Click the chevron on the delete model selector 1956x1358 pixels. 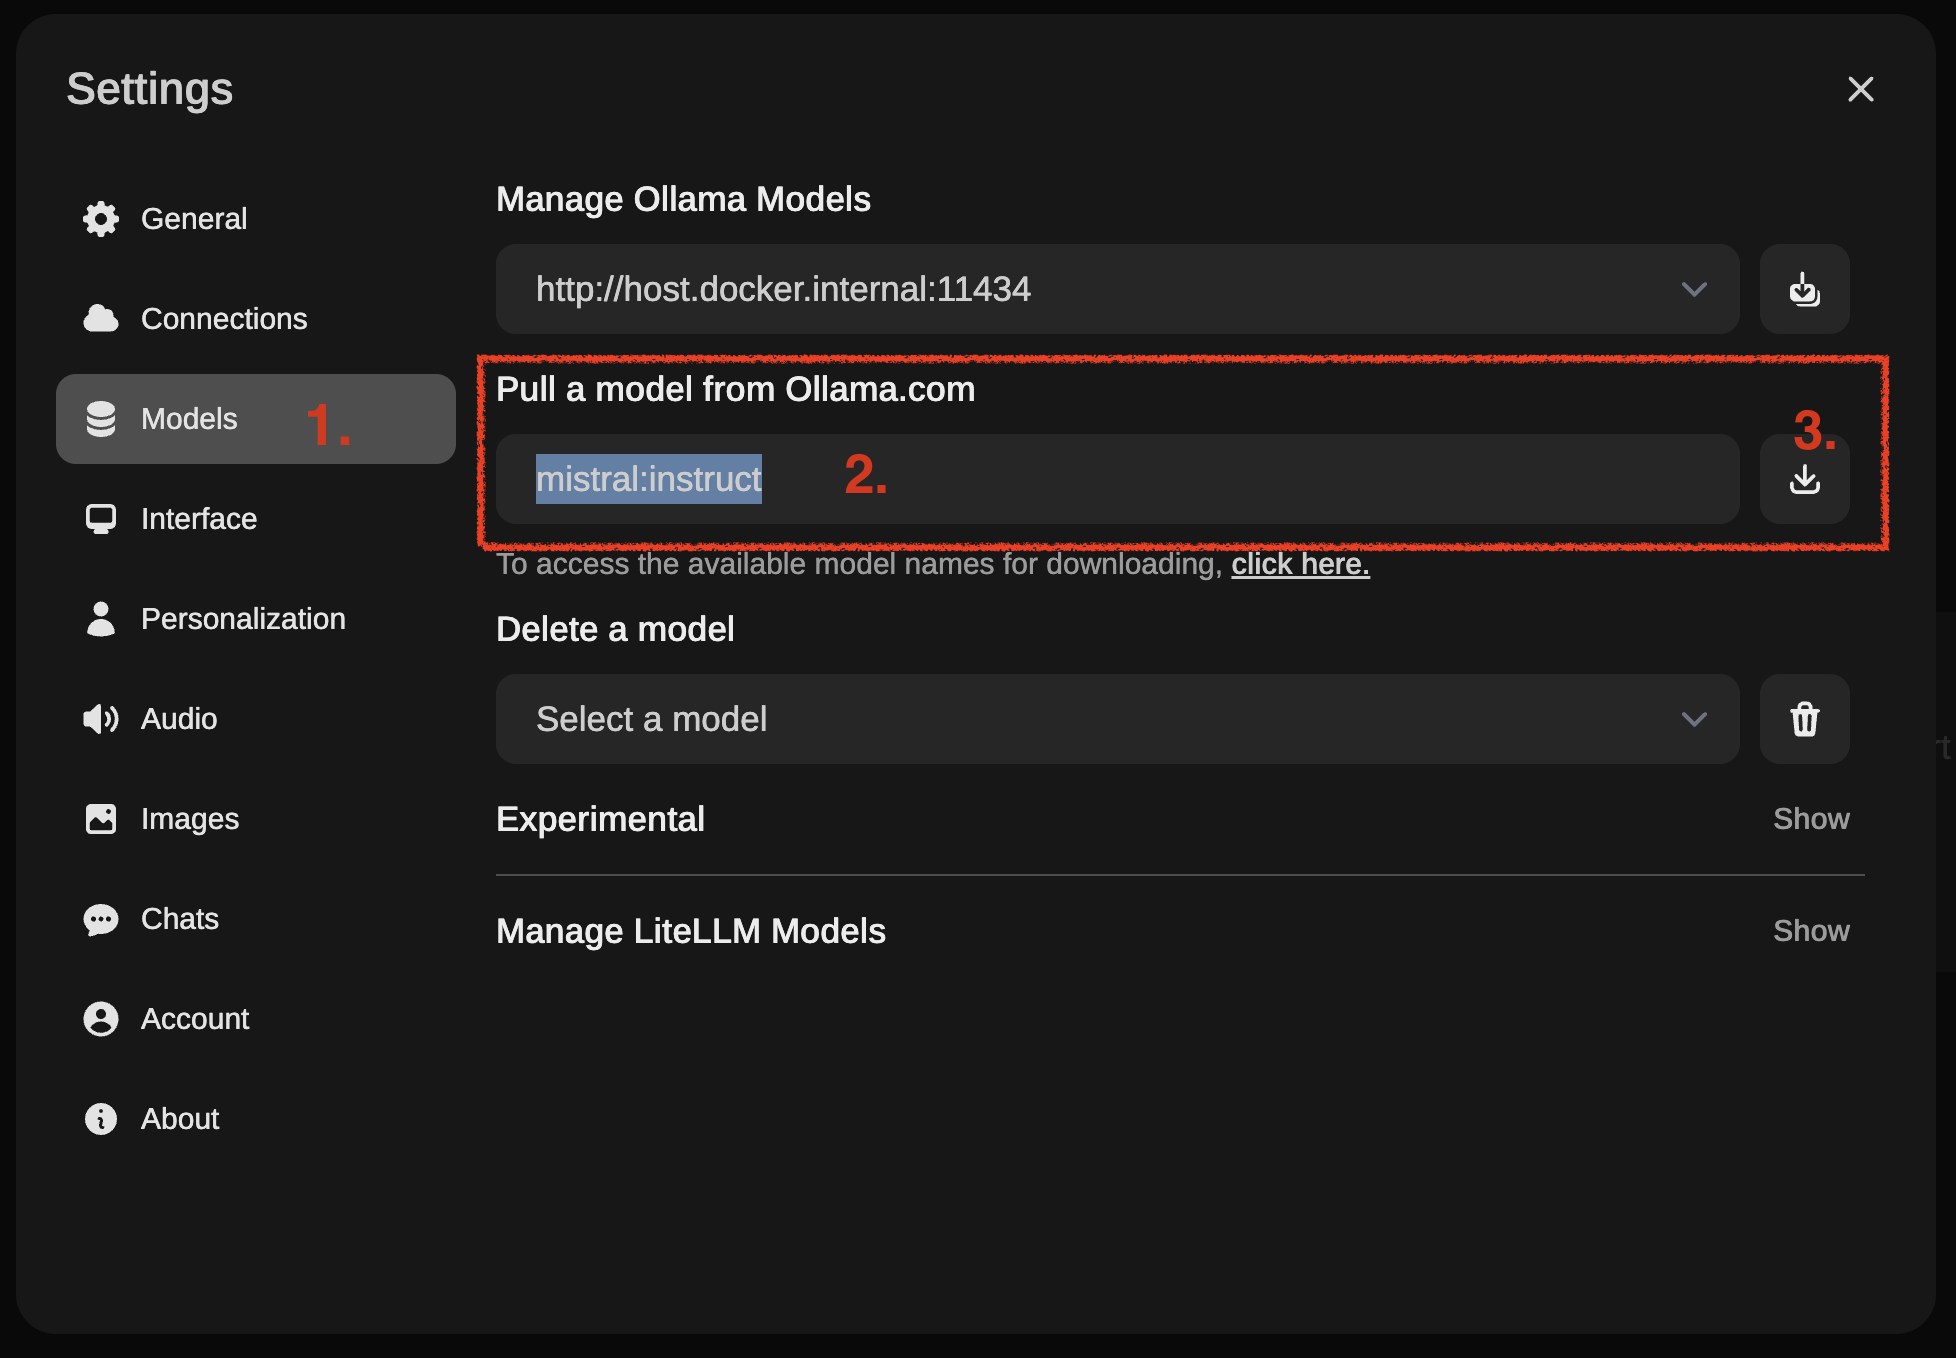coord(1694,719)
